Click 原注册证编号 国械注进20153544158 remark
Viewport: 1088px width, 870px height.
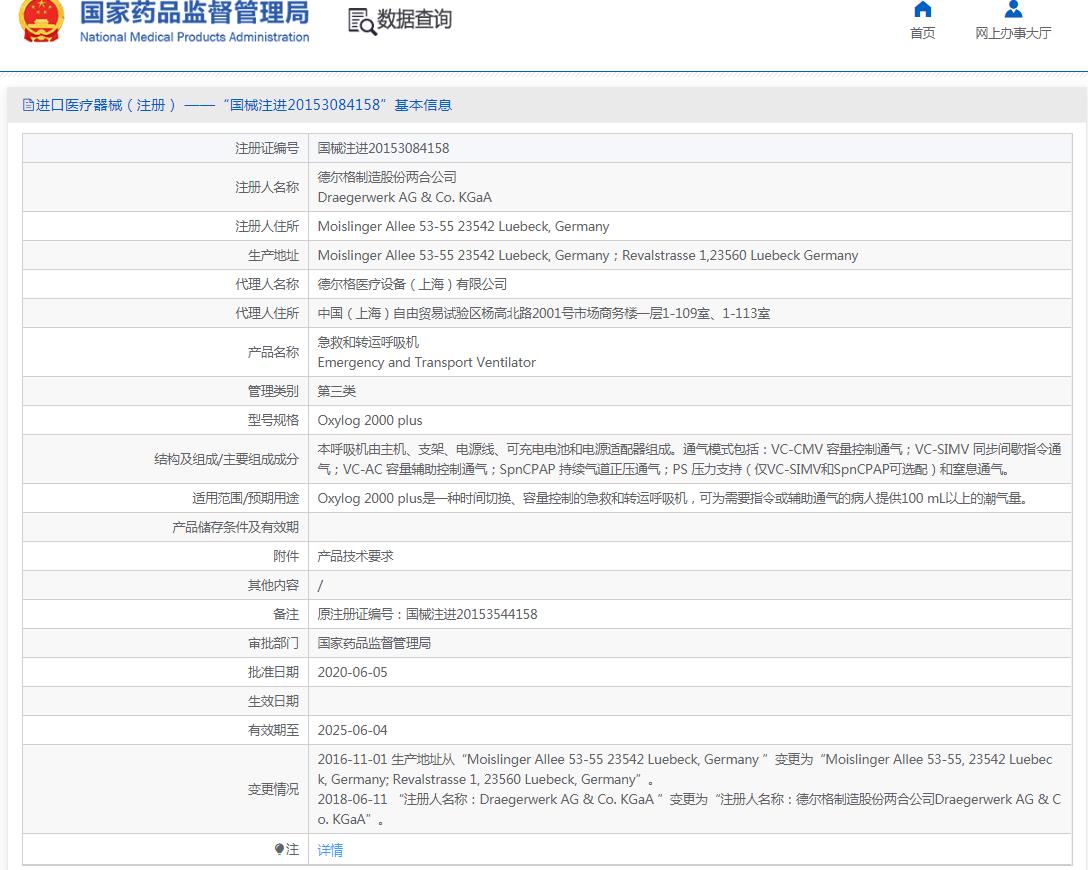point(427,614)
